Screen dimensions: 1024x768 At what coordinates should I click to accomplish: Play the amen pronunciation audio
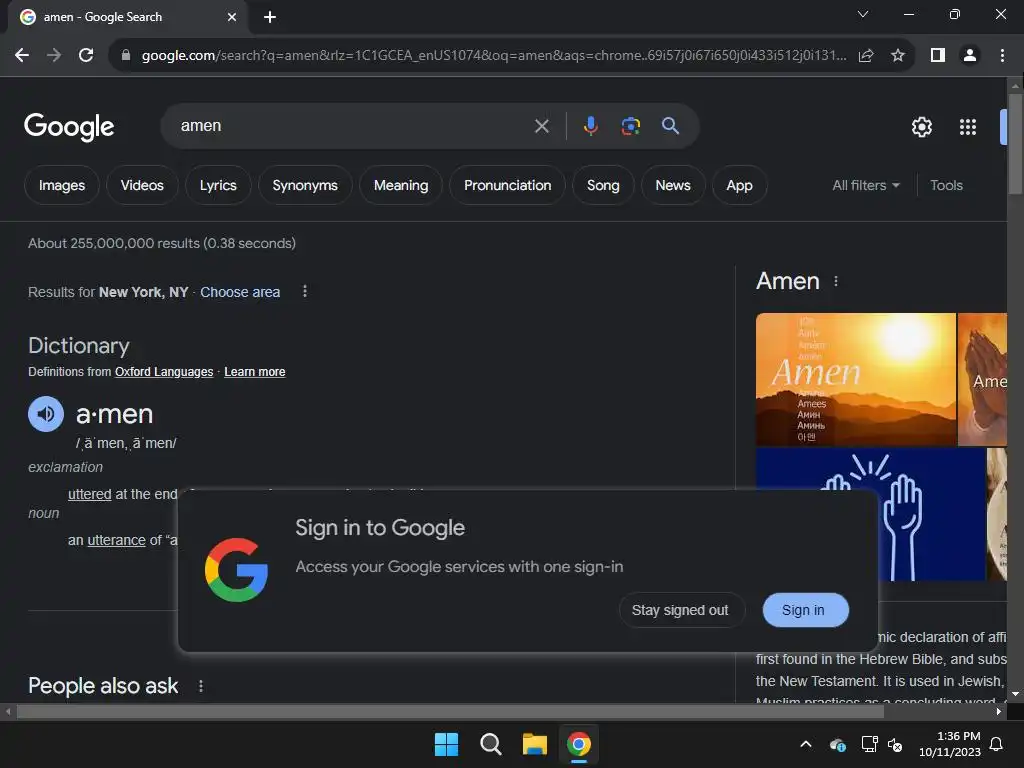(46, 414)
